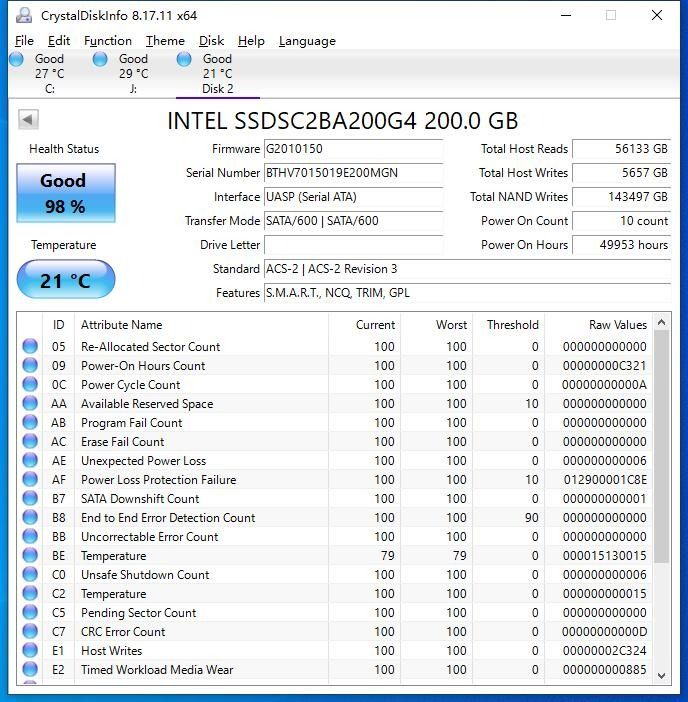Screen dimensions: 688x702
Task: Click the status orb for drive J:
Action: tap(100, 59)
